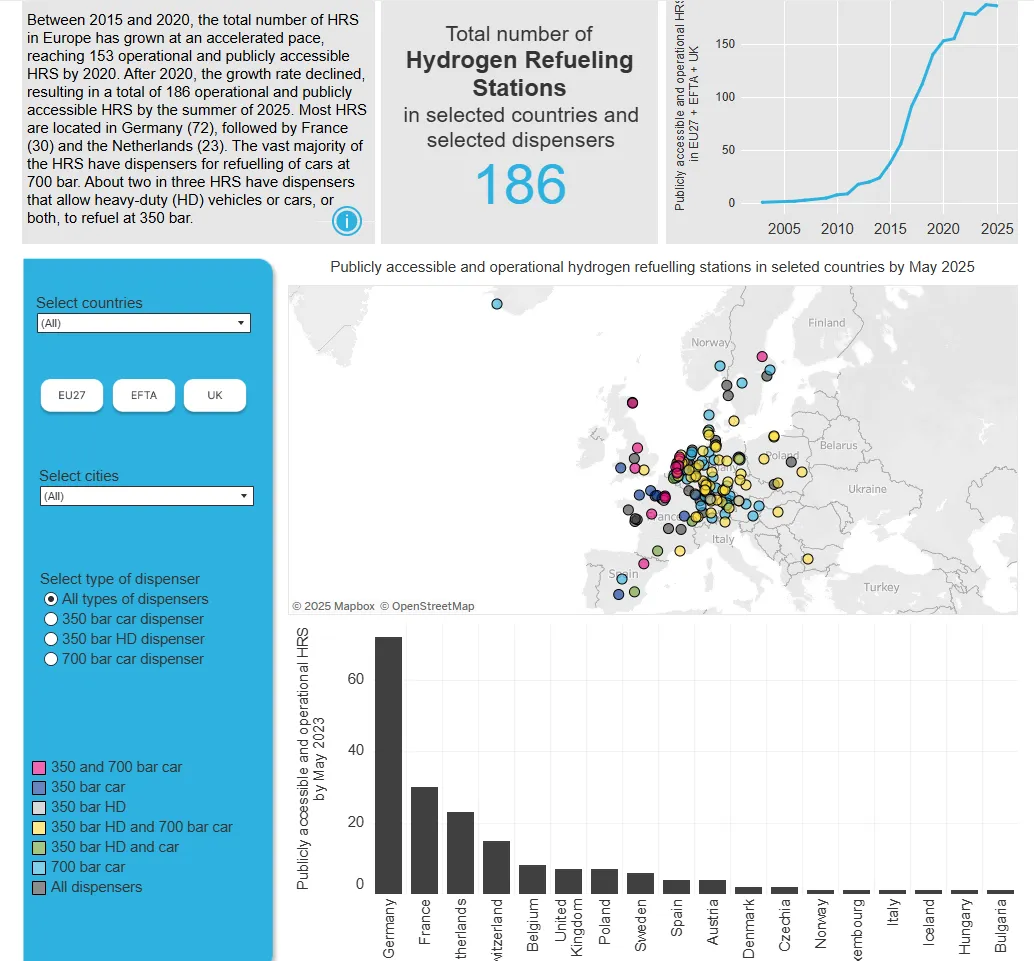Click the Bulgaria station marker on map

point(808,559)
